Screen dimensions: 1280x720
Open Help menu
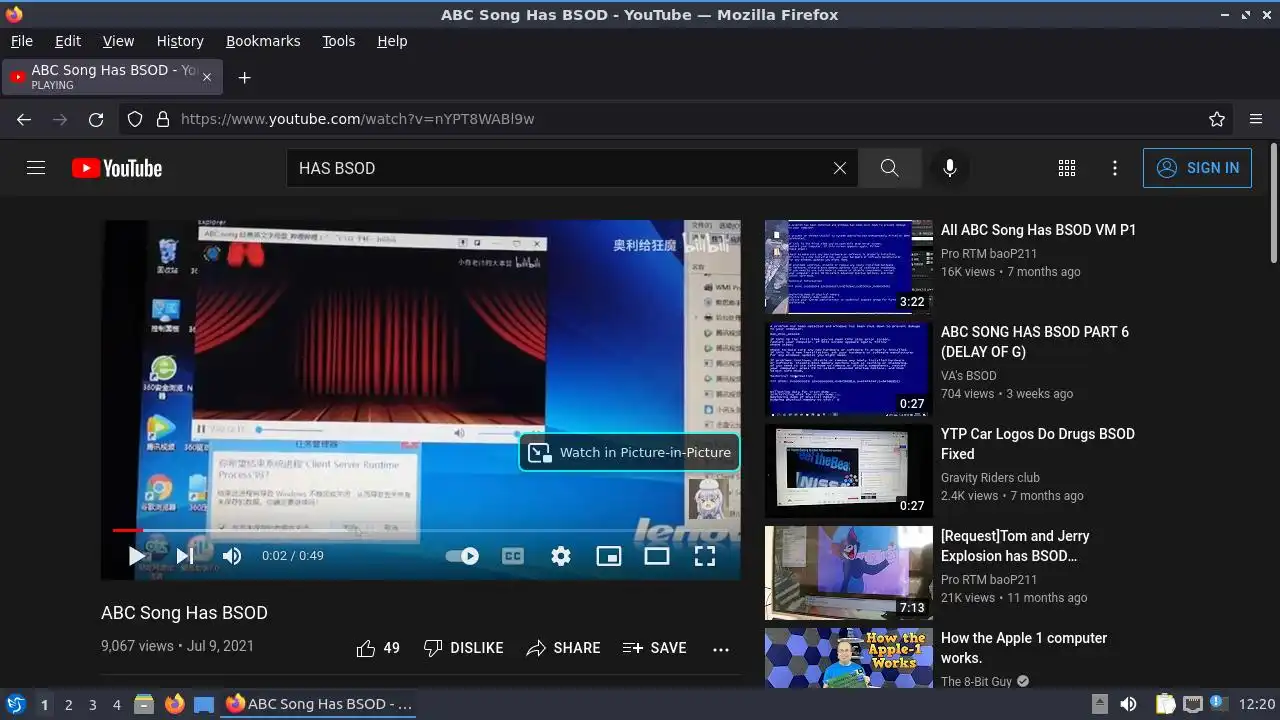392,41
